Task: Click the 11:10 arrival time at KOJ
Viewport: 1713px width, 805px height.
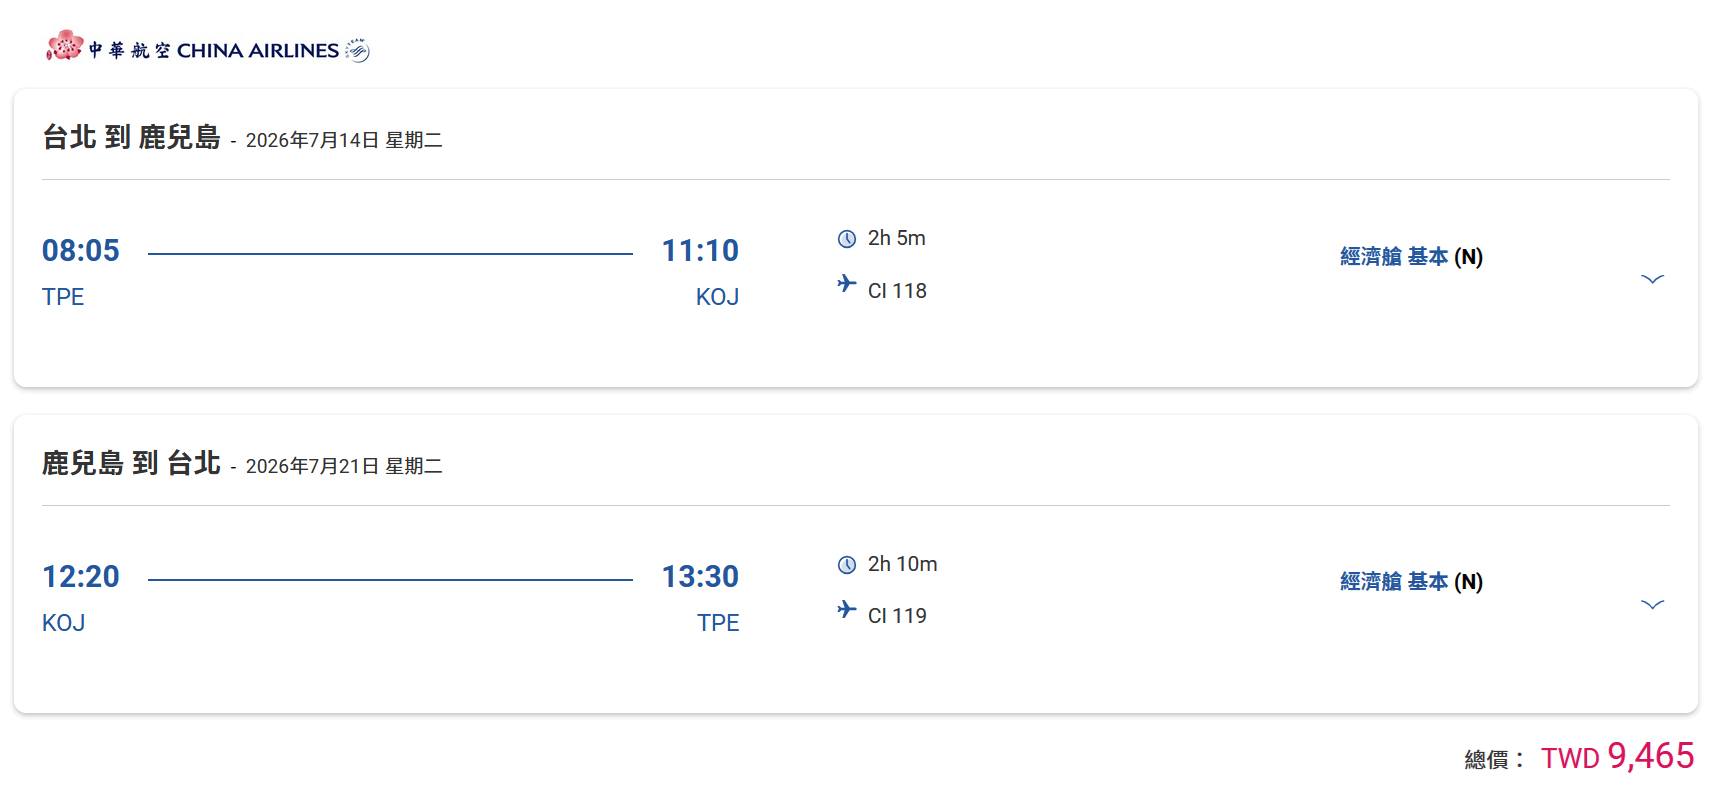Action: pos(700,250)
